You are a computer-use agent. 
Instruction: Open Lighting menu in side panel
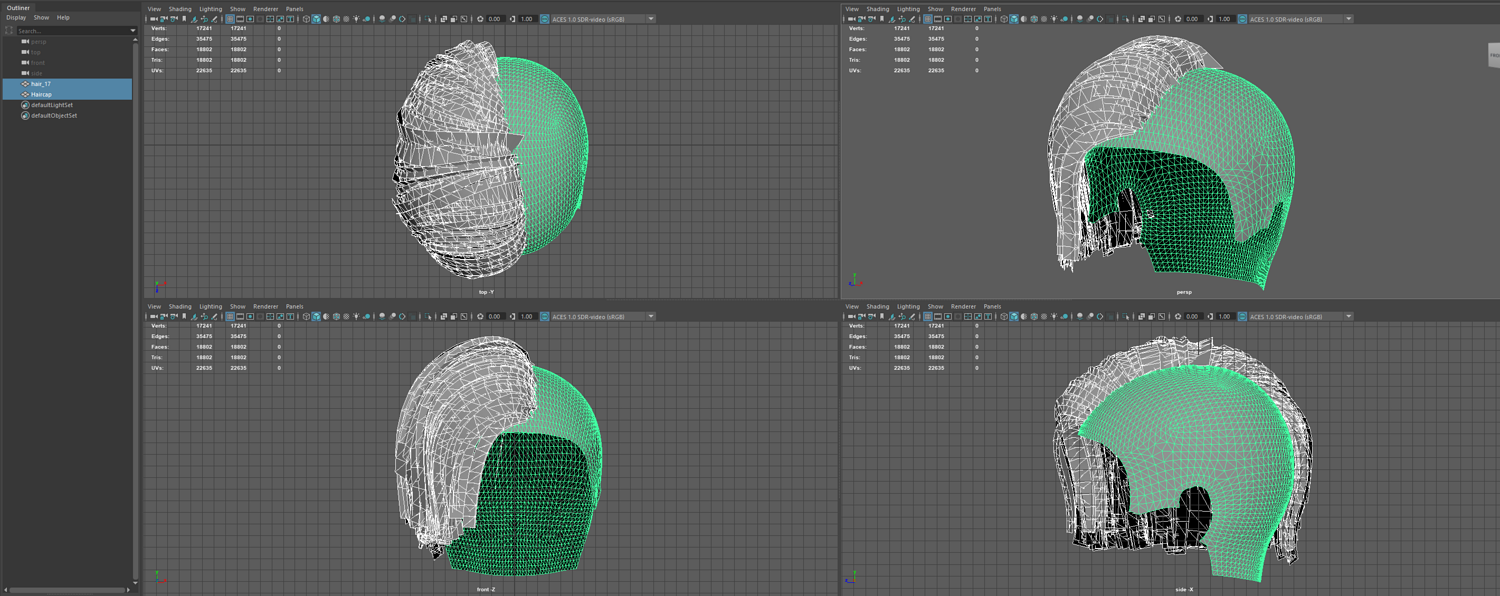pyautogui.click(x=908, y=307)
